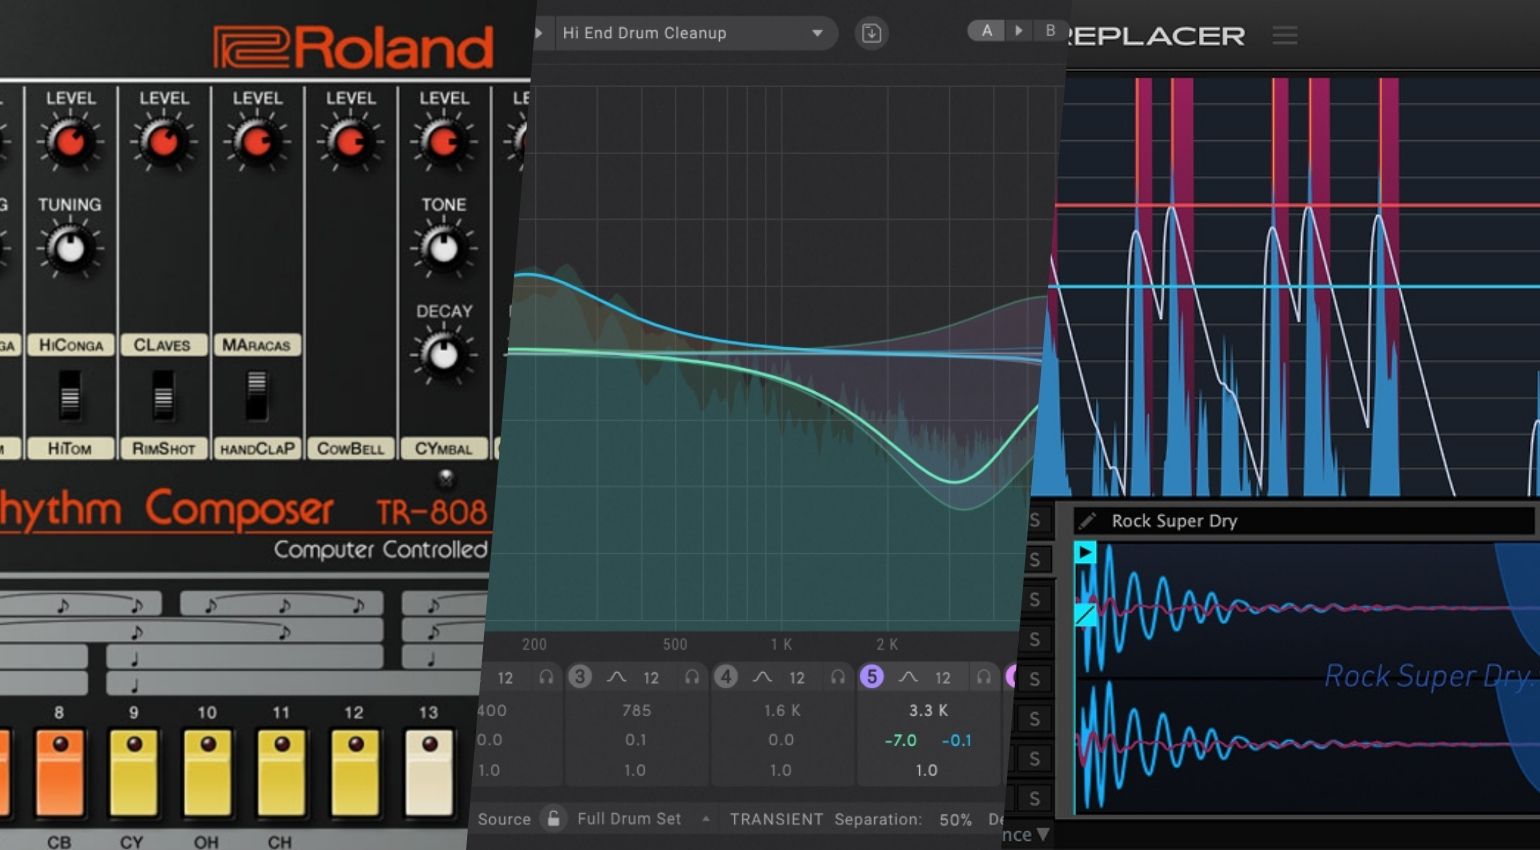Solo the S button left of Rock Super Dry
The width and height of the screenshot is (1540, 850).
(x=1036, y=520)
